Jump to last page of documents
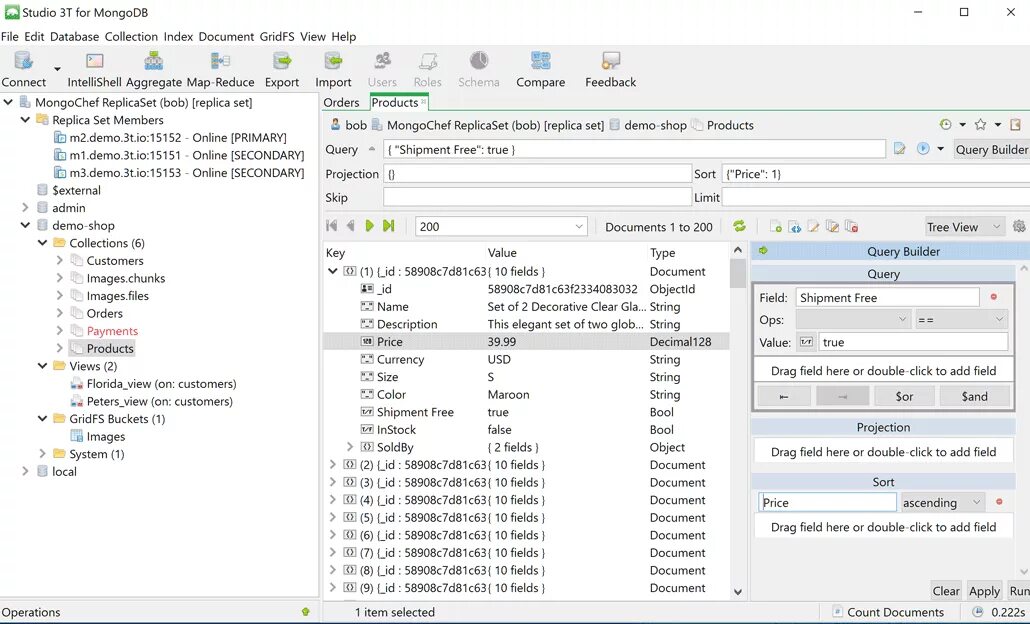The width and height of the screenshot is (1030, 624). click(x=389, y=226)
